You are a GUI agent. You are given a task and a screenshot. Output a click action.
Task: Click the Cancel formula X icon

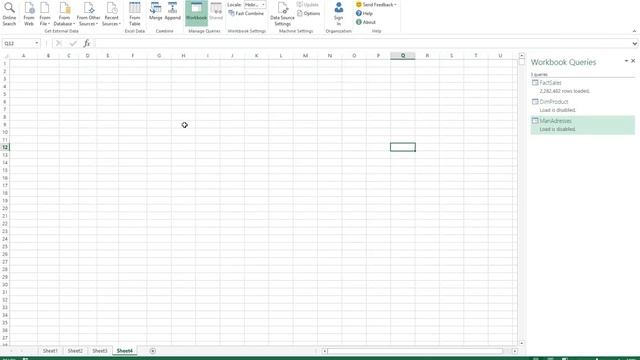[x=59, y=43]
